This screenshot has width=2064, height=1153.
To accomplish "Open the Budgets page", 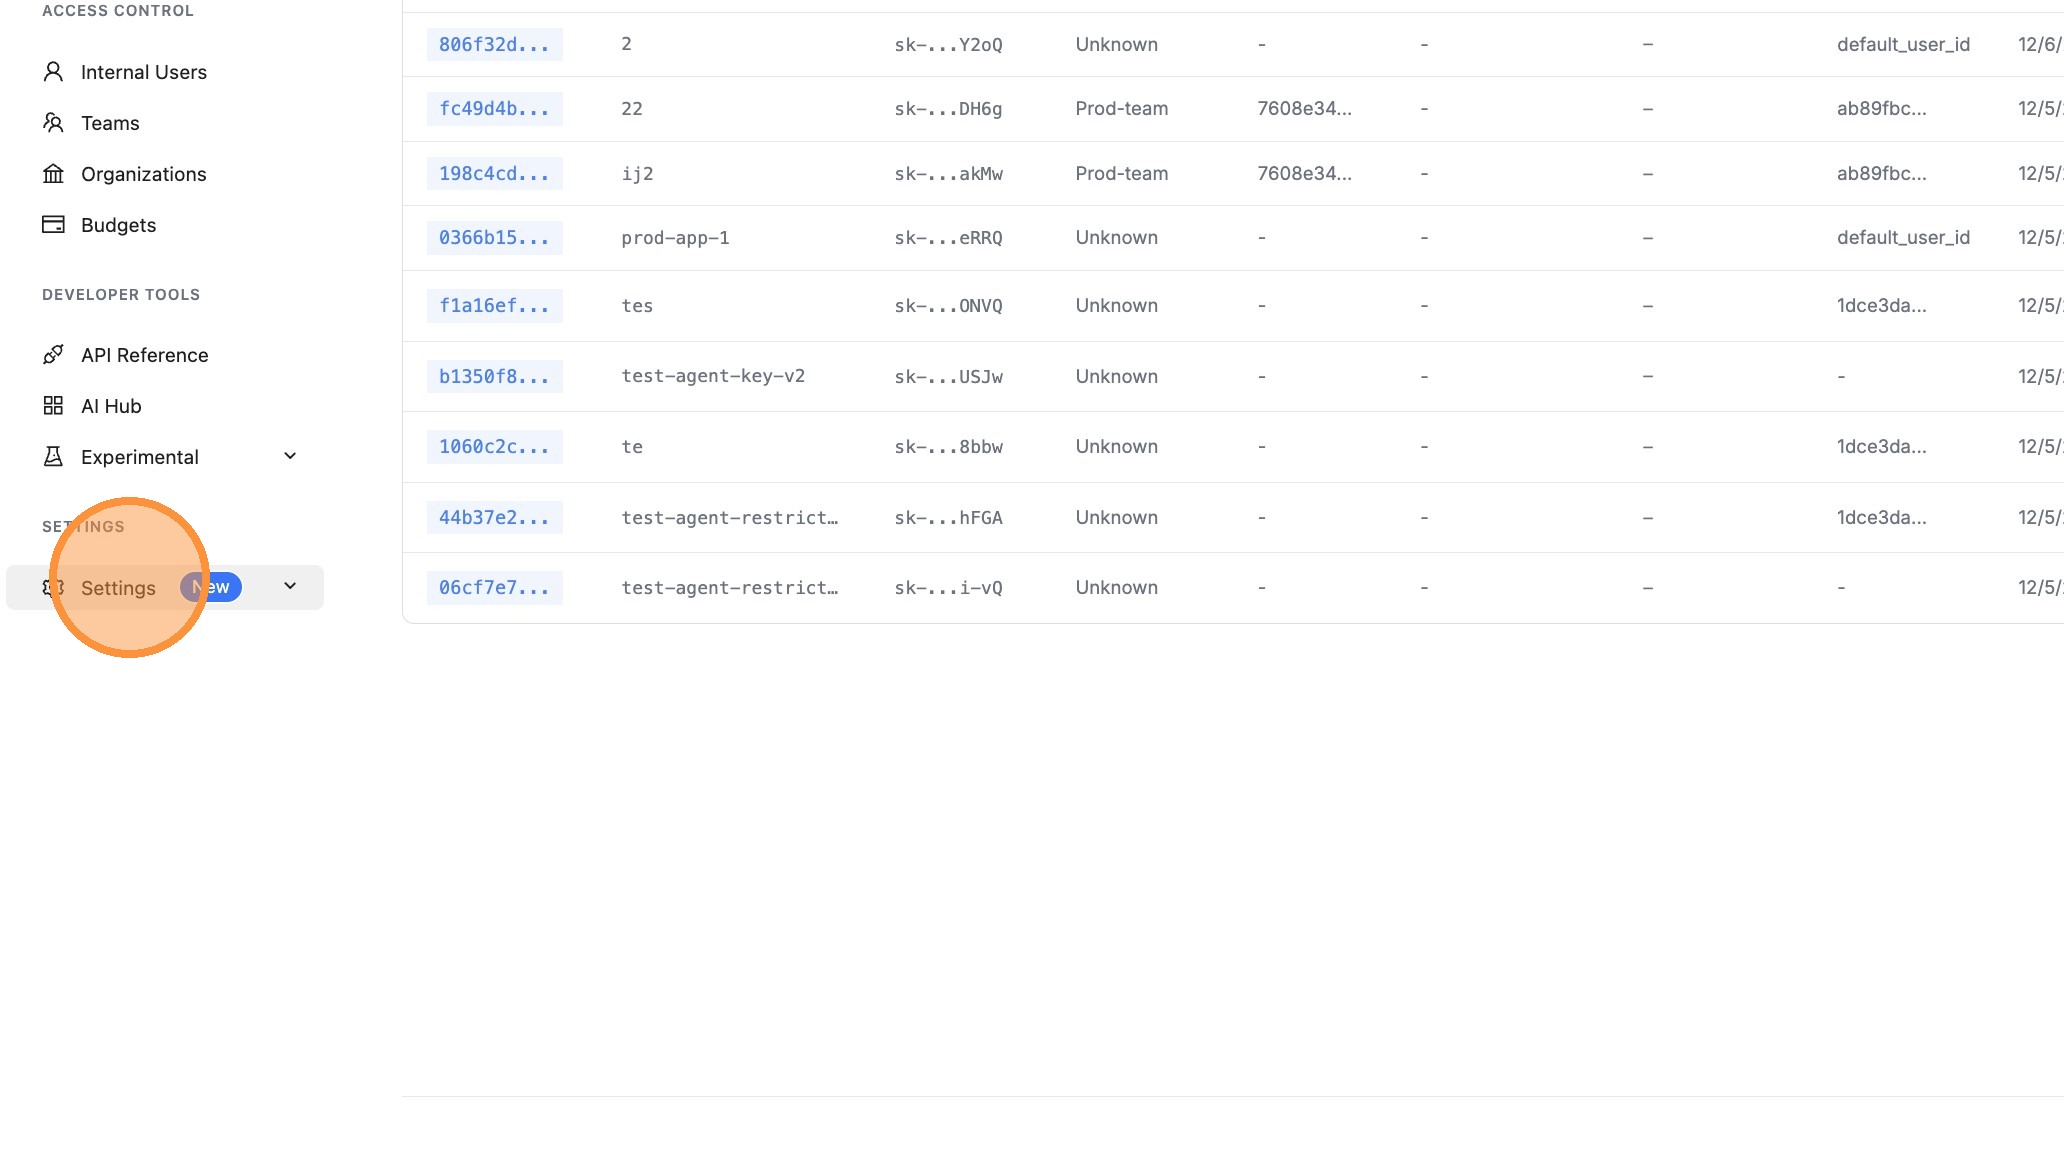I will 118,225.
